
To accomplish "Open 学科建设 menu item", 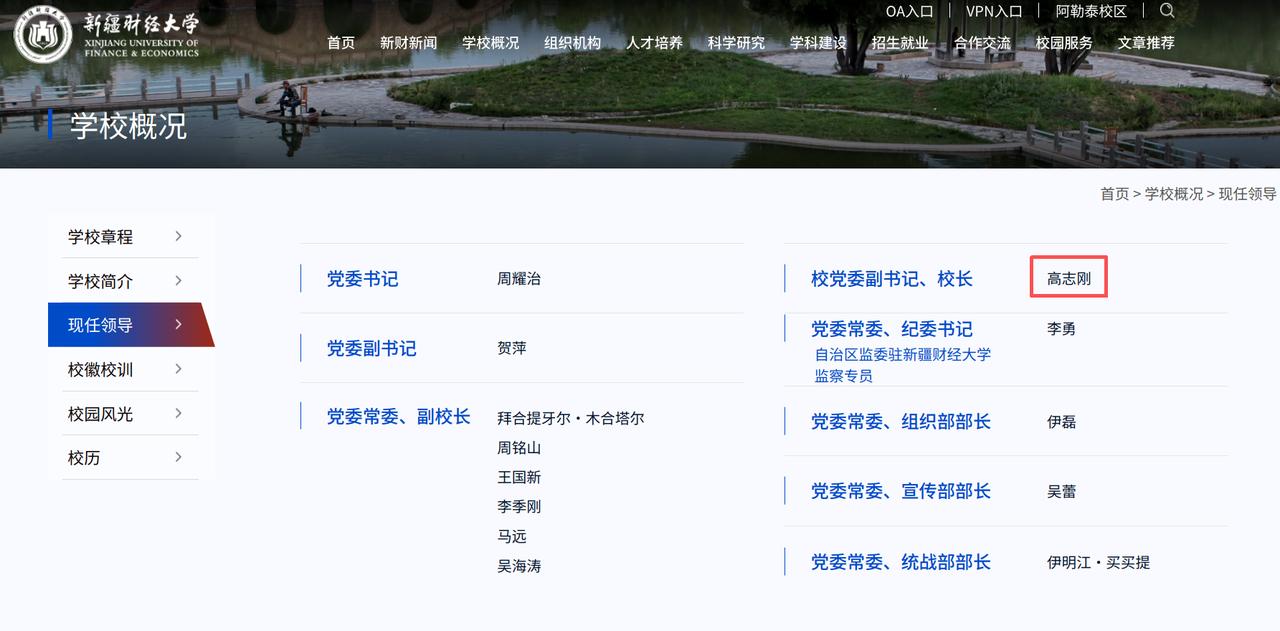I will coord(818,43).
